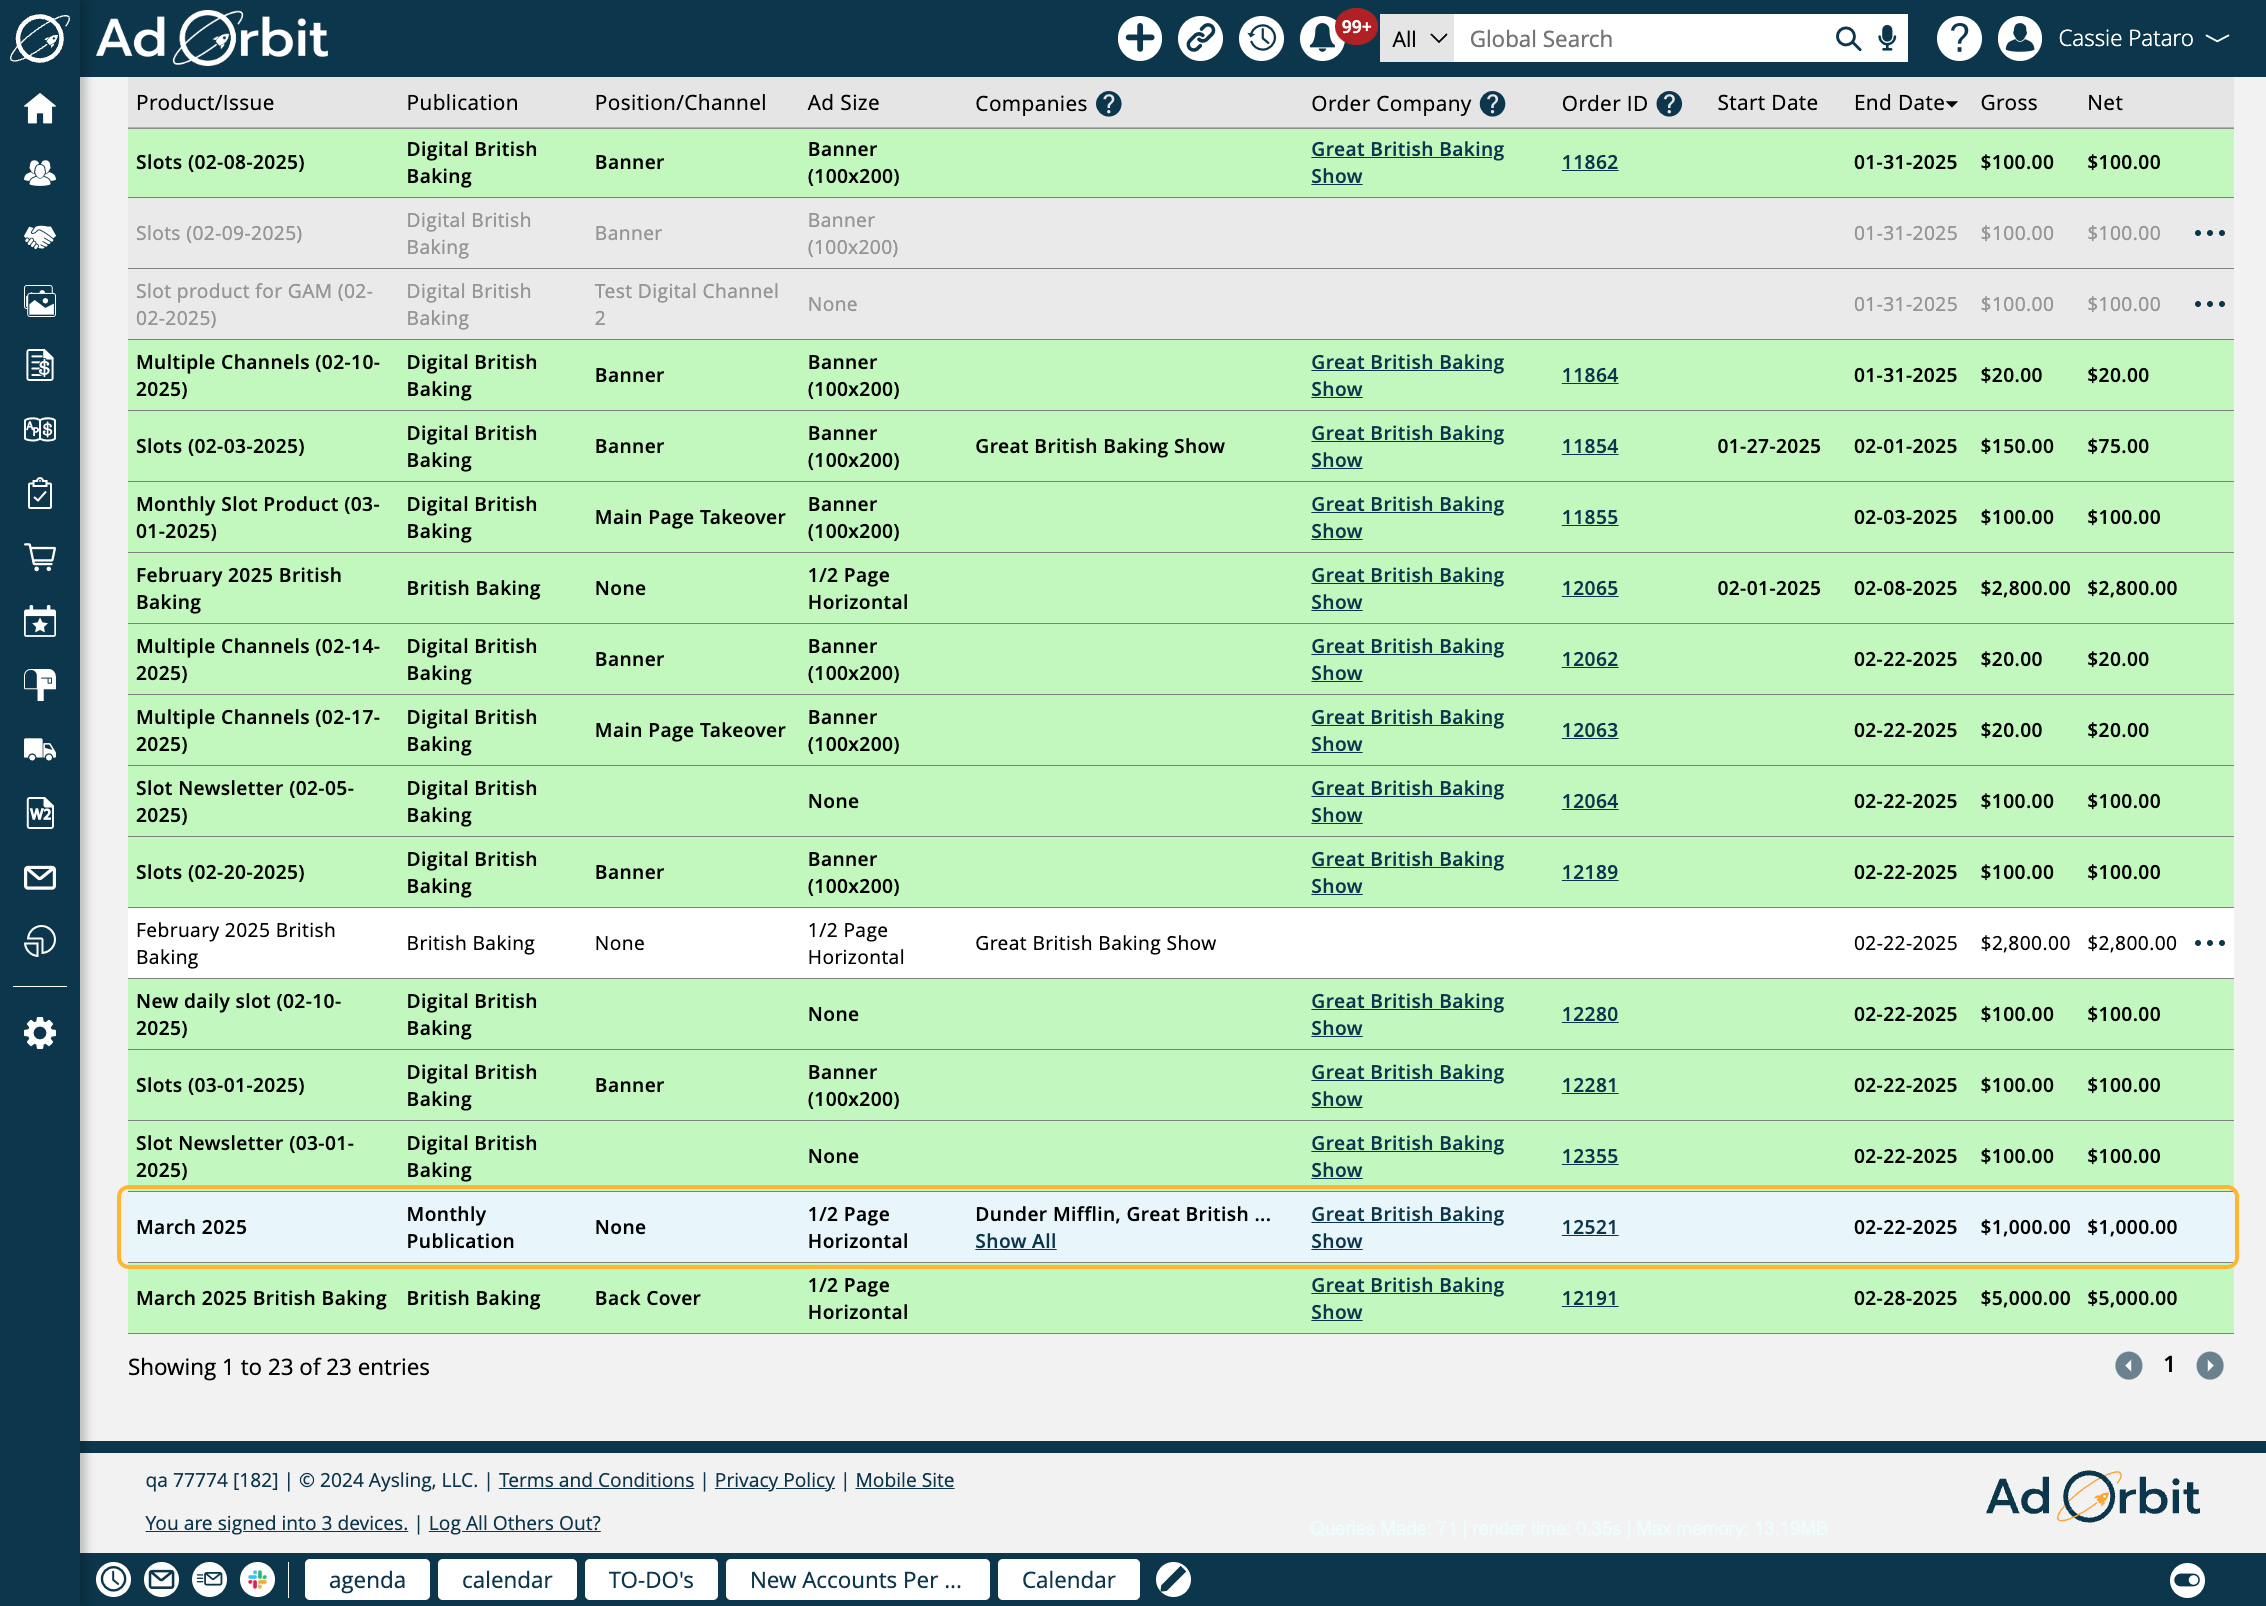2266x1606 pixels.
Task: Open the TO-DO's tab in bottom bar
Action: pos(650,1579)
